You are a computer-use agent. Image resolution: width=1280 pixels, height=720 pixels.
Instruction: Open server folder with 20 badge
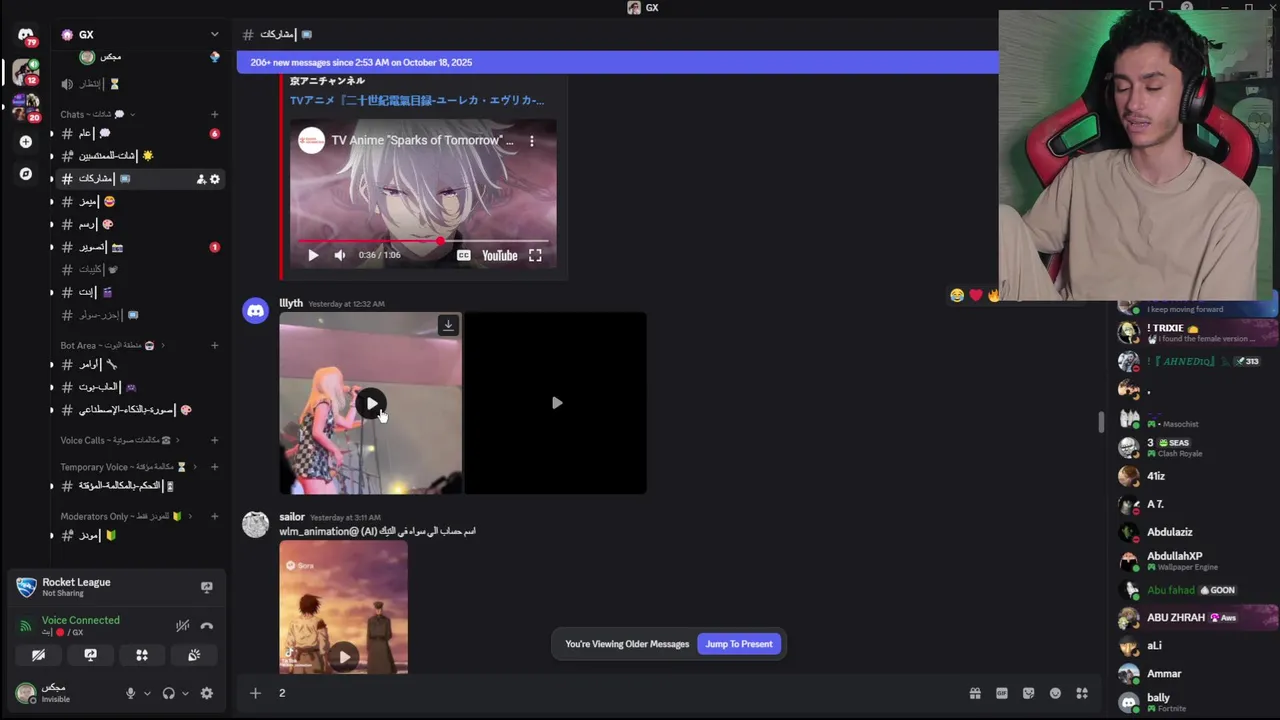(26, 107)
